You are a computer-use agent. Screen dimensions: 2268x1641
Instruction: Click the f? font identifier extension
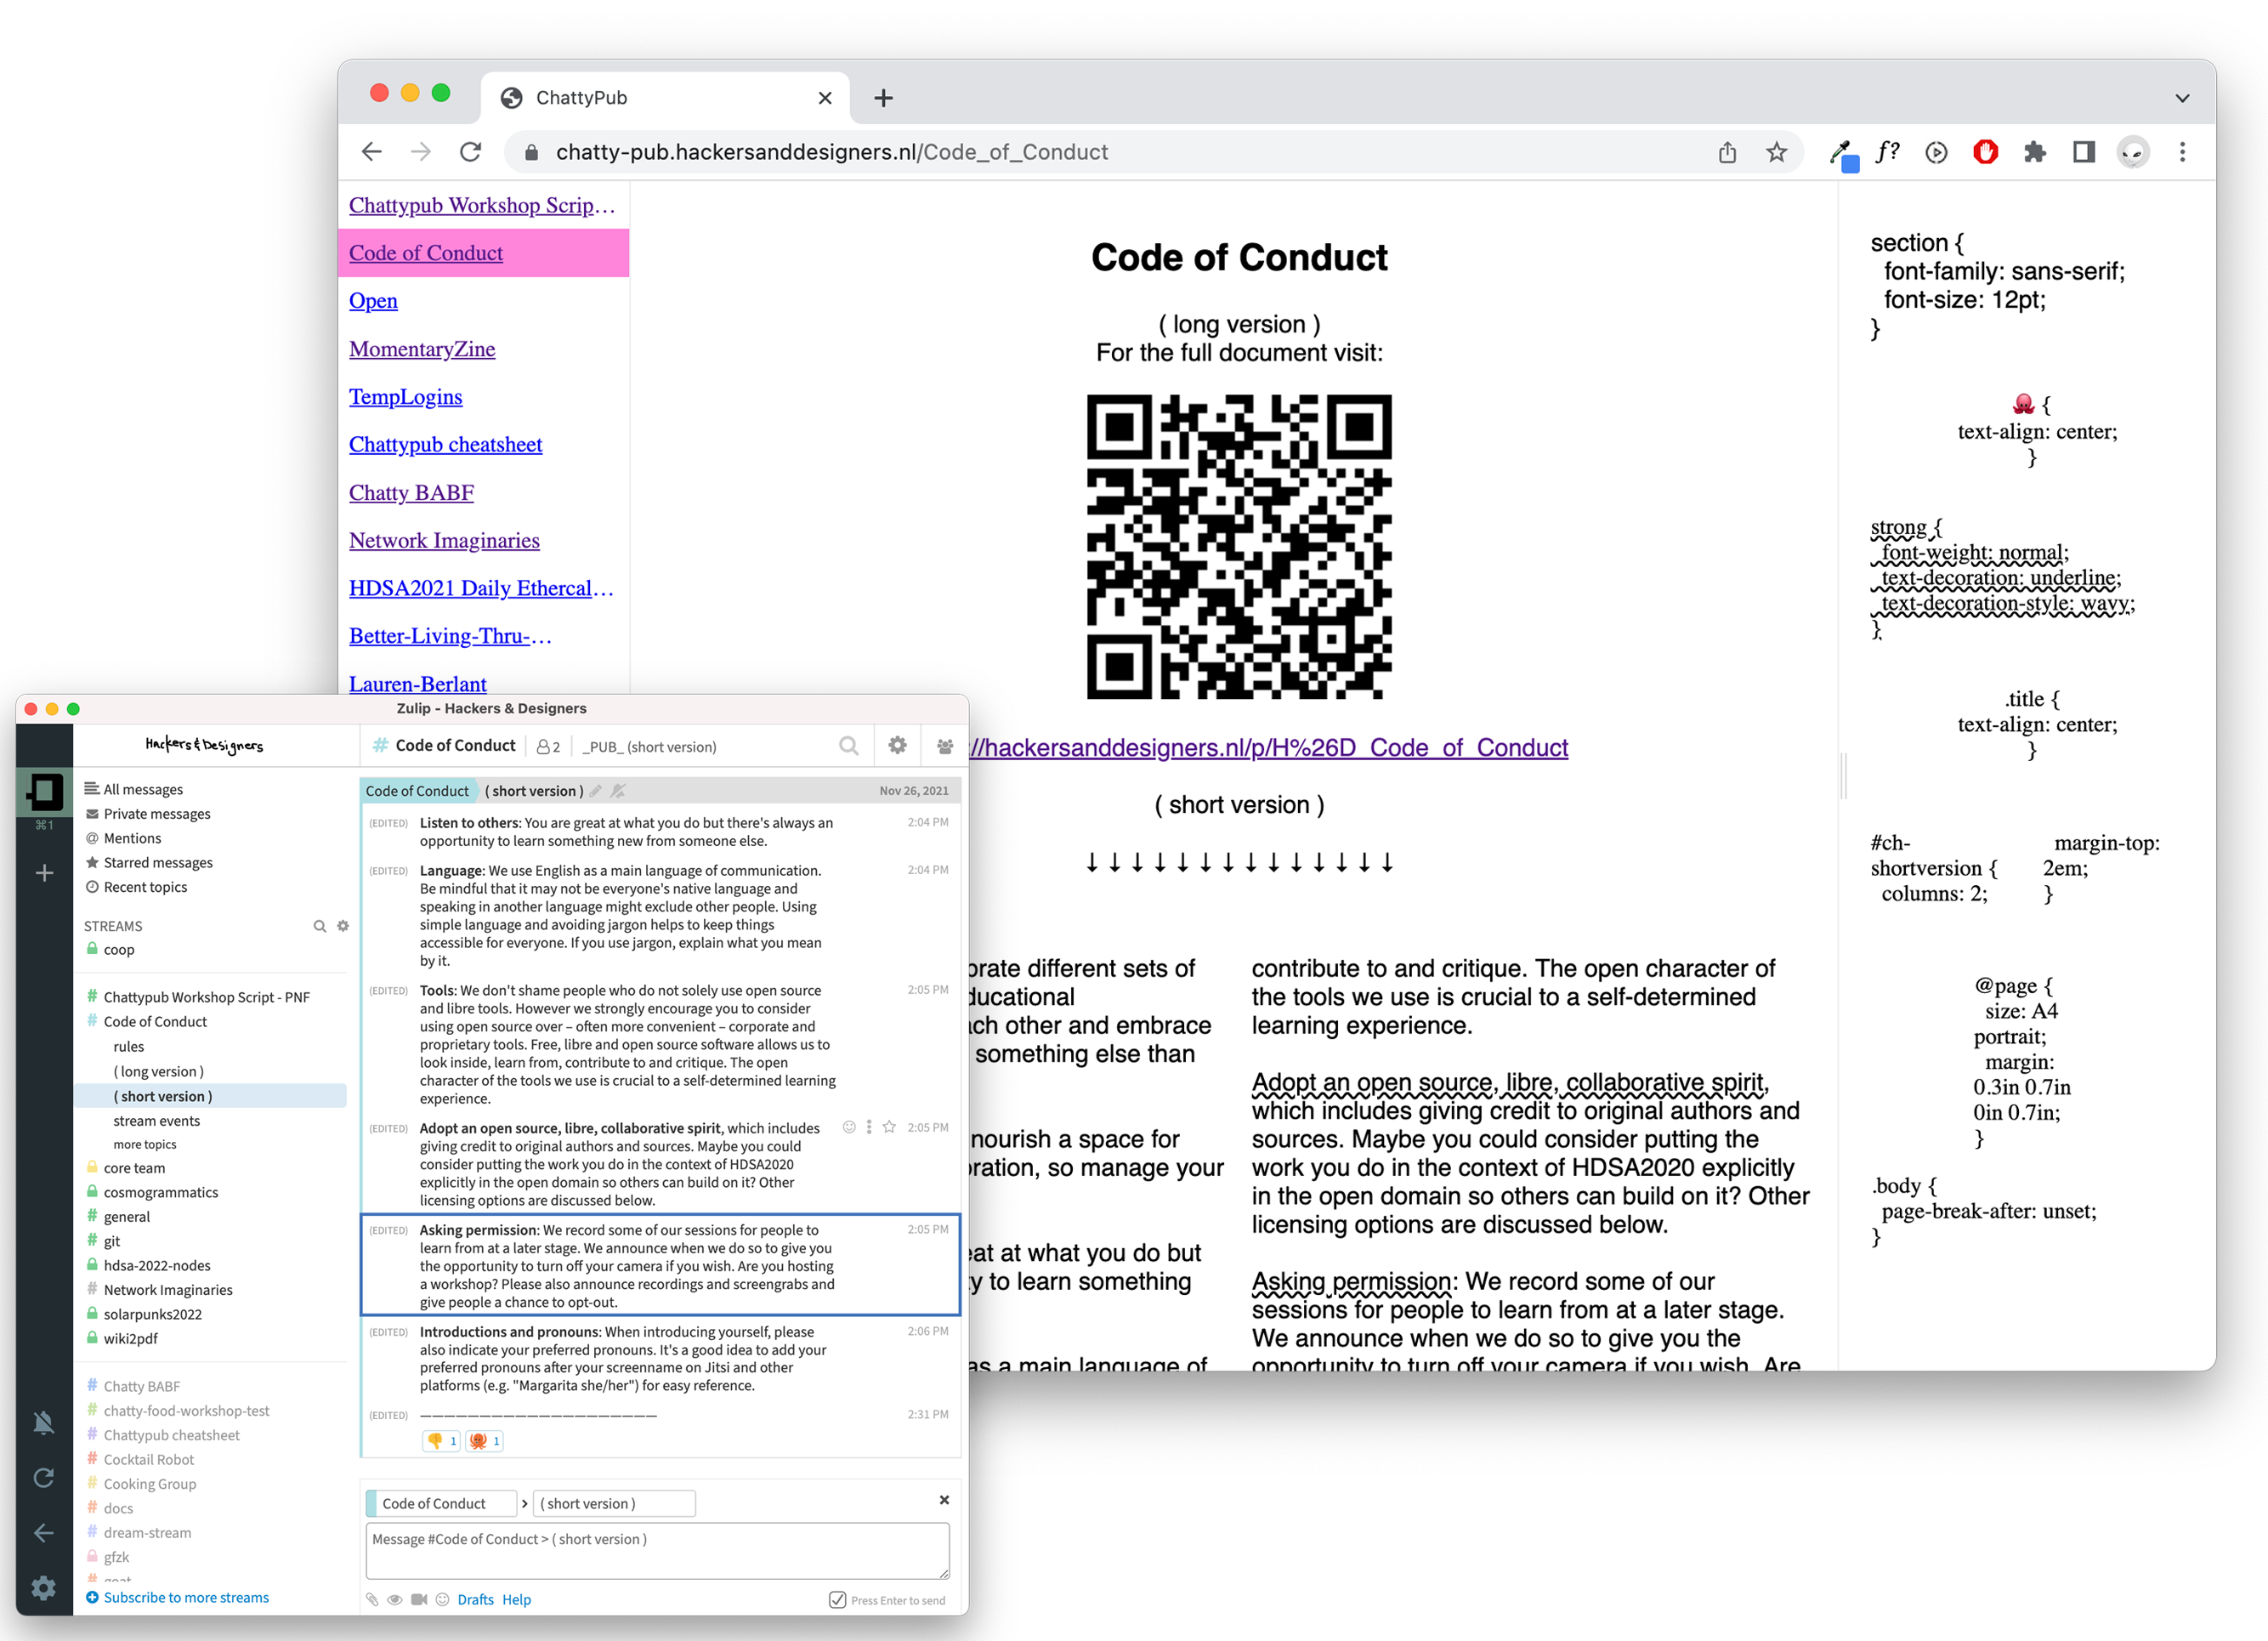tap(1887, 152)
